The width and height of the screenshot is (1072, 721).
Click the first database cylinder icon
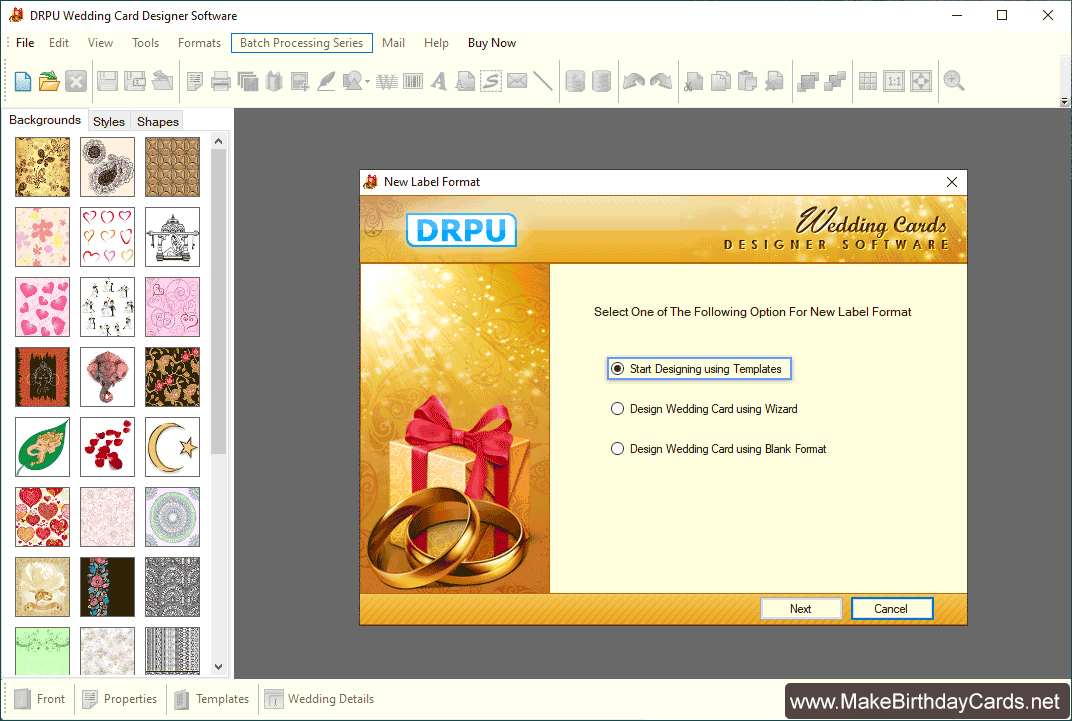coord(576,81)
